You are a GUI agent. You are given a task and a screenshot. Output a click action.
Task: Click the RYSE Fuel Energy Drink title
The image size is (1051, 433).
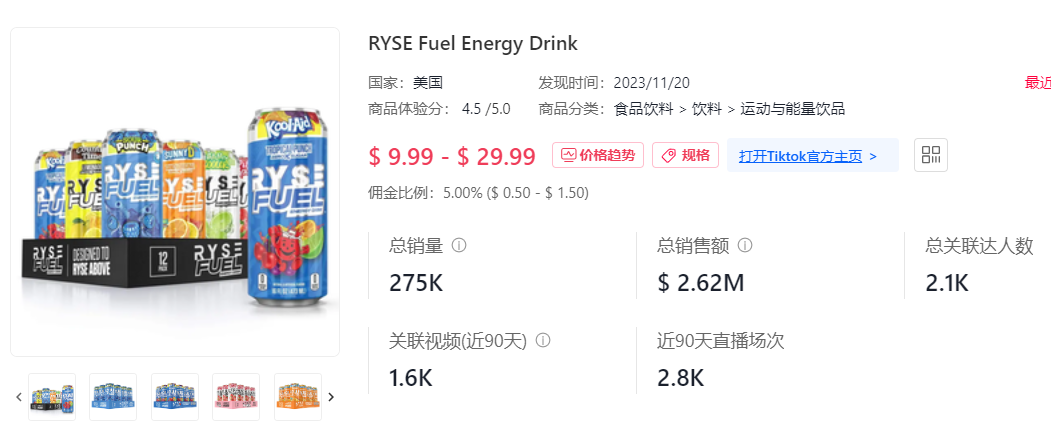tap(473, 44)
